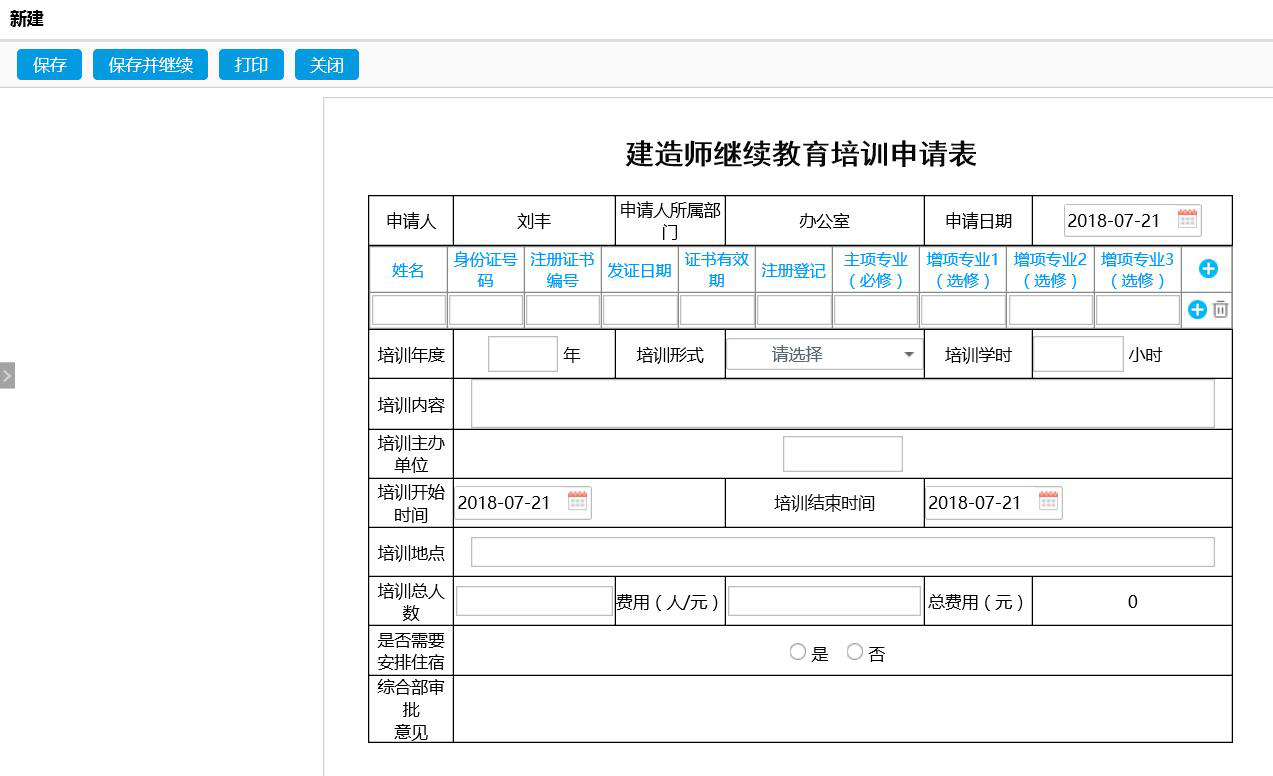Screen dimensions: 1273x776
Task: Click the 保存 button
Action: [x=49, y=65]
